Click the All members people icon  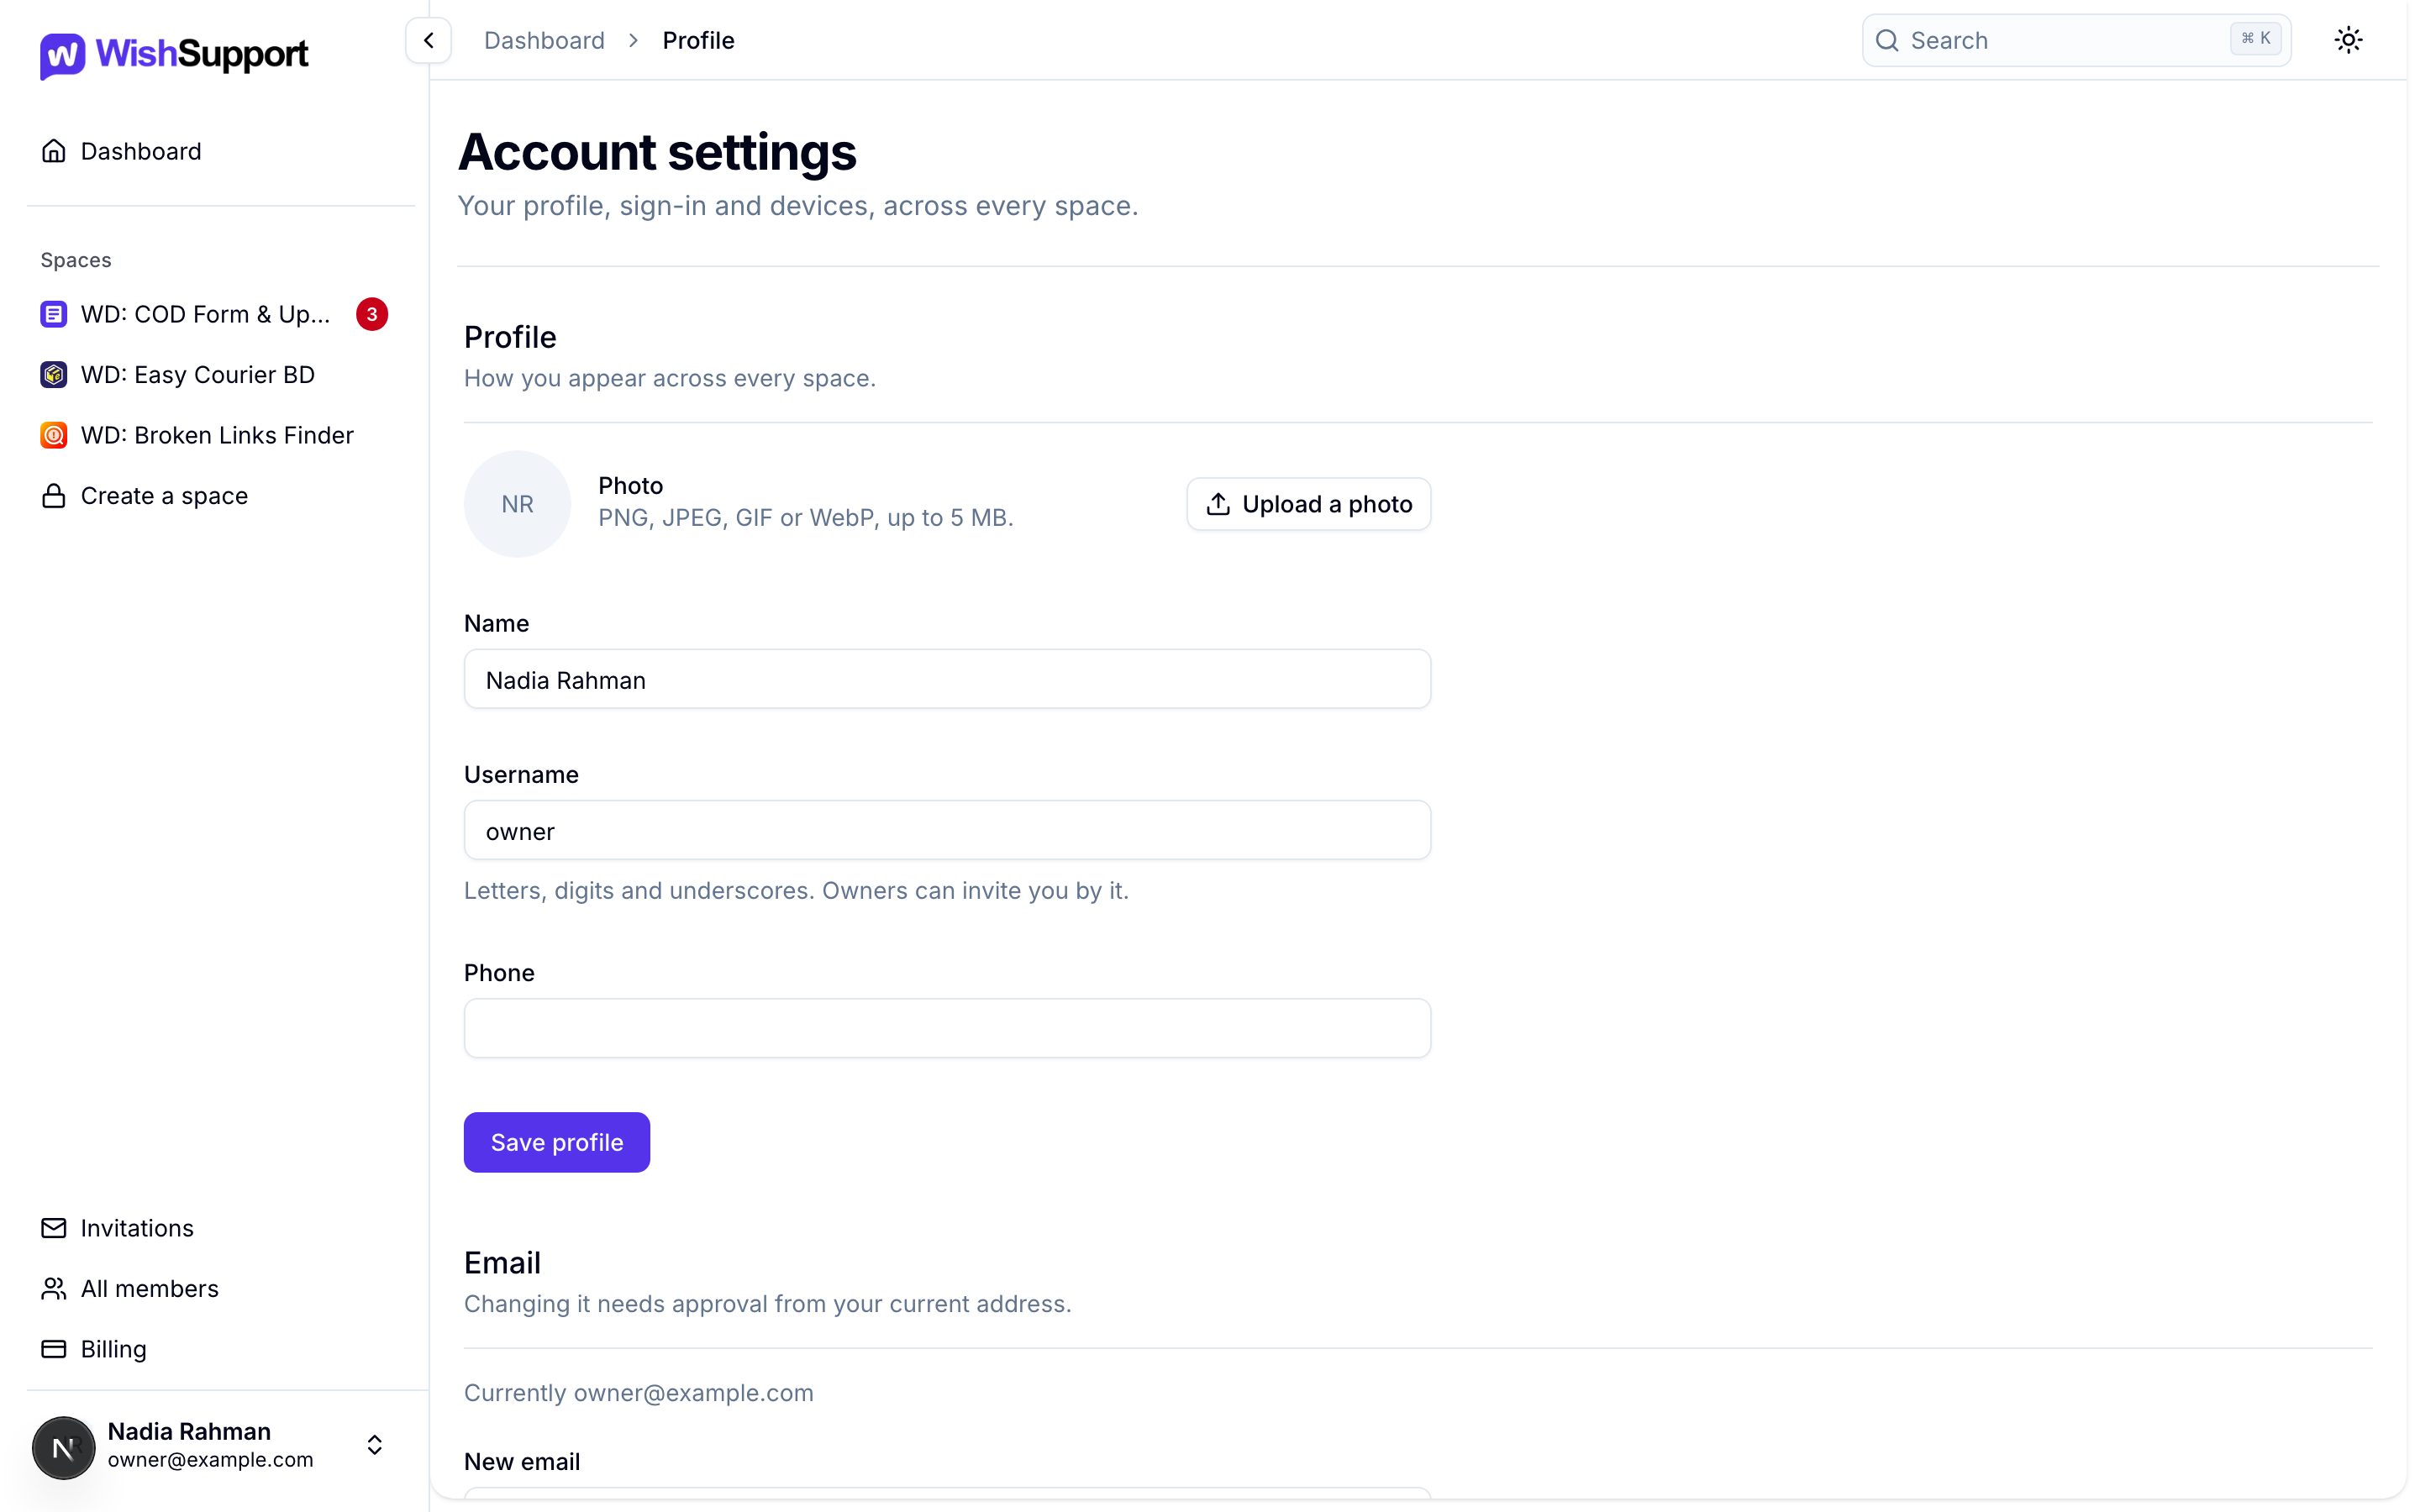[54, 1289]
